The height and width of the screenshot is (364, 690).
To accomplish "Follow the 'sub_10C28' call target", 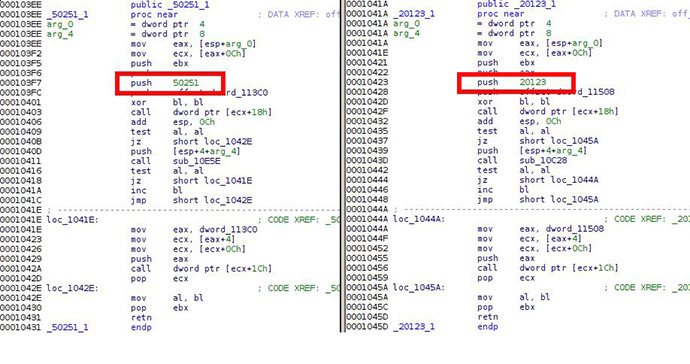I will click(x=543, y=160).
